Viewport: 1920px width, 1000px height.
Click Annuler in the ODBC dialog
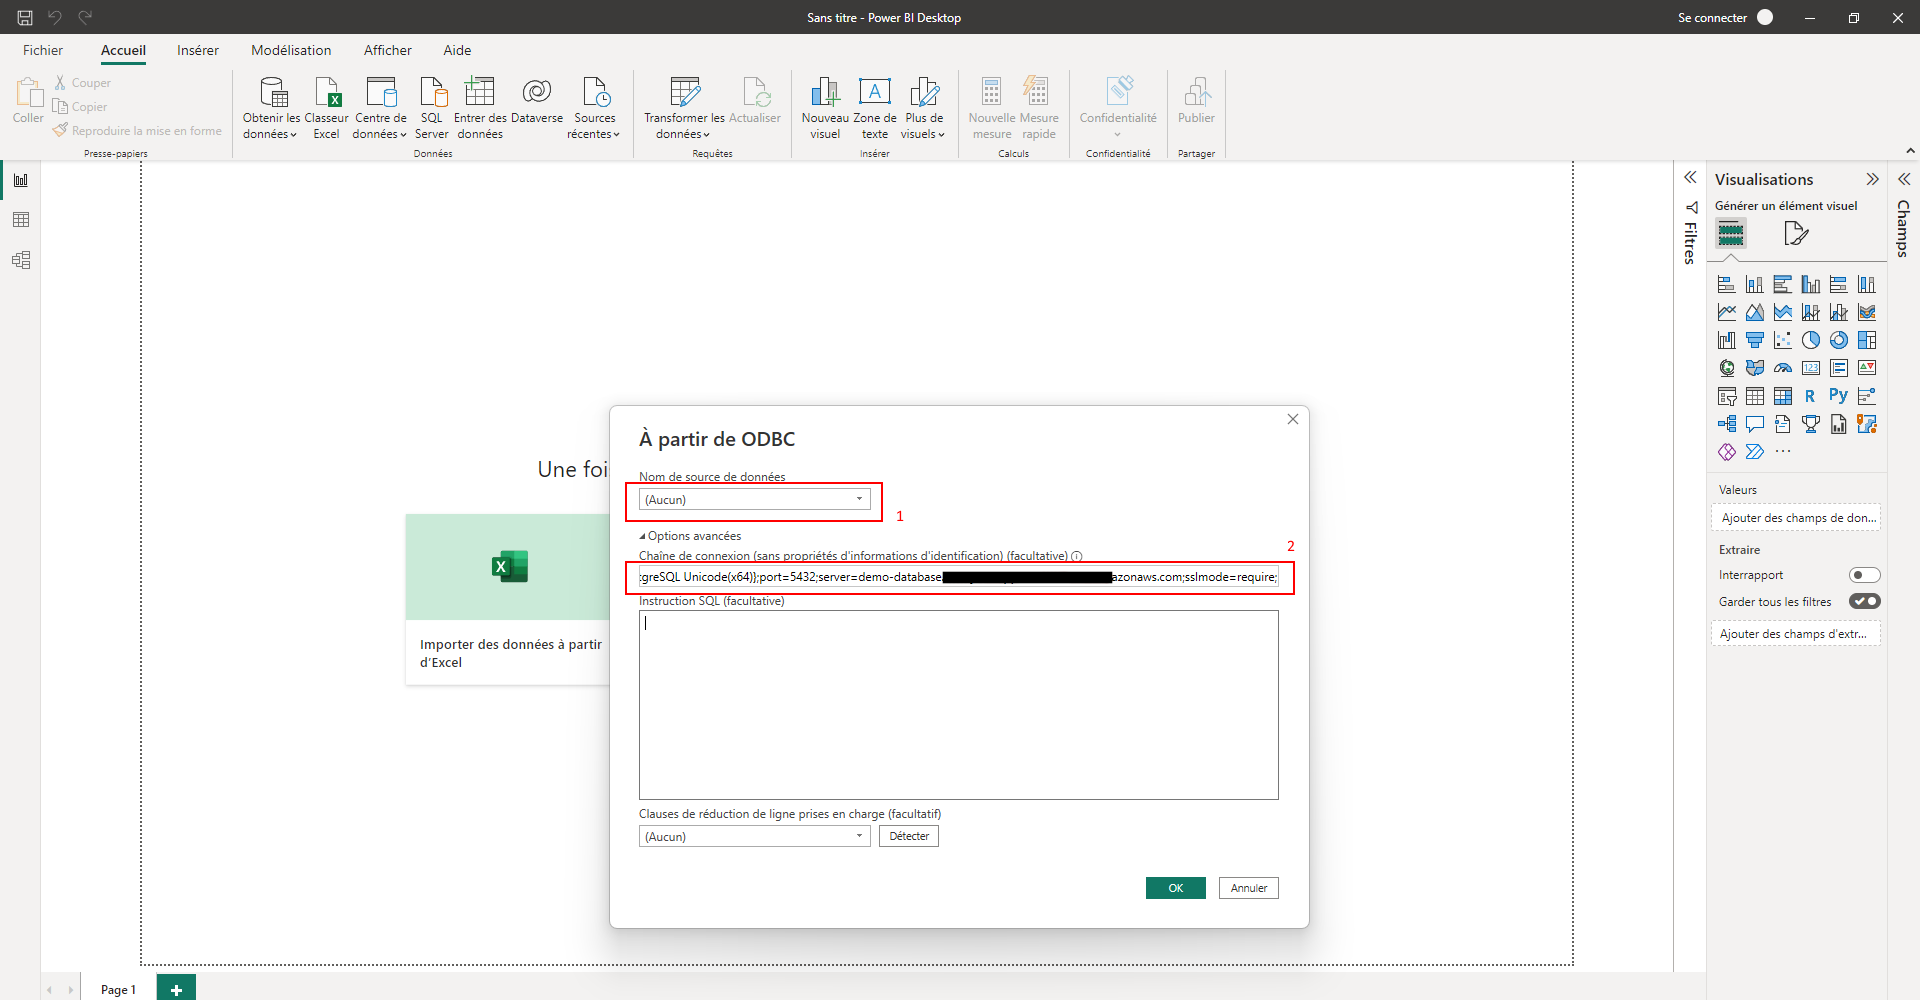(1249, 888)
